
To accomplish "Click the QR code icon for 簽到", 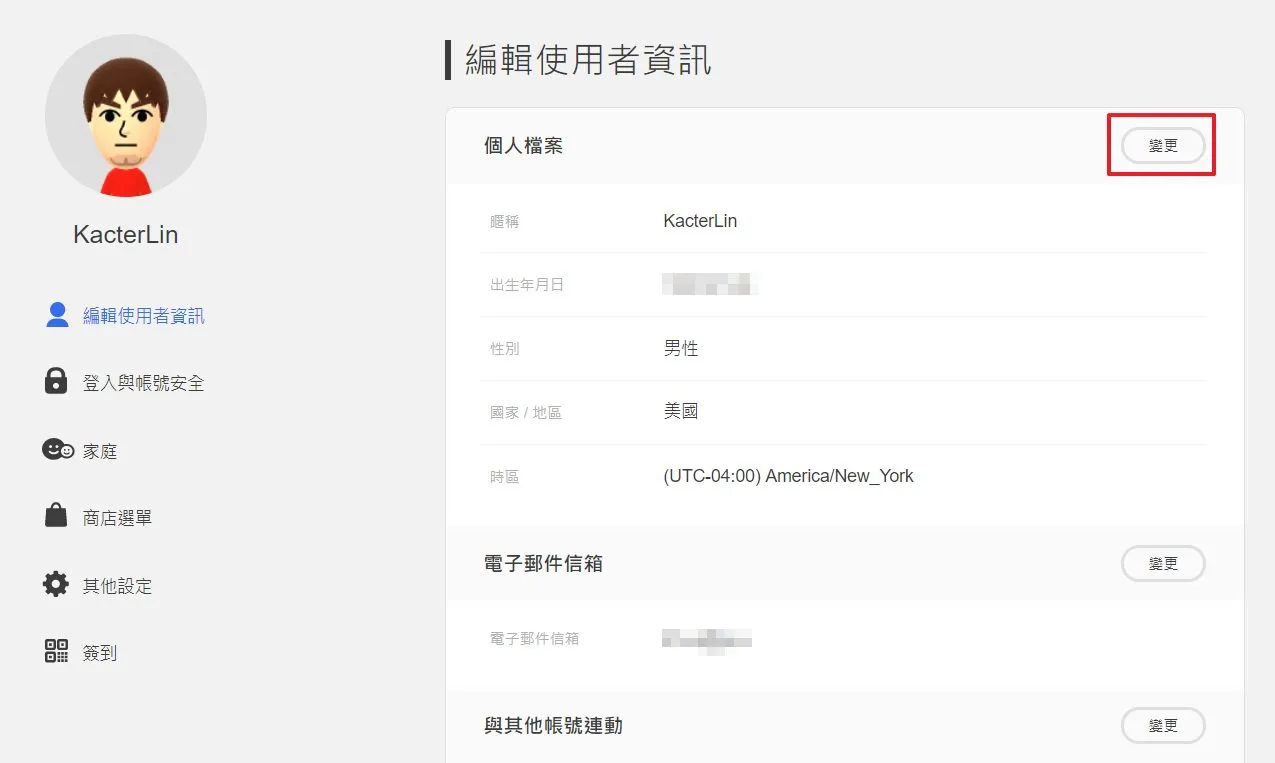I will pyautogui.click(x=56, y=651).
